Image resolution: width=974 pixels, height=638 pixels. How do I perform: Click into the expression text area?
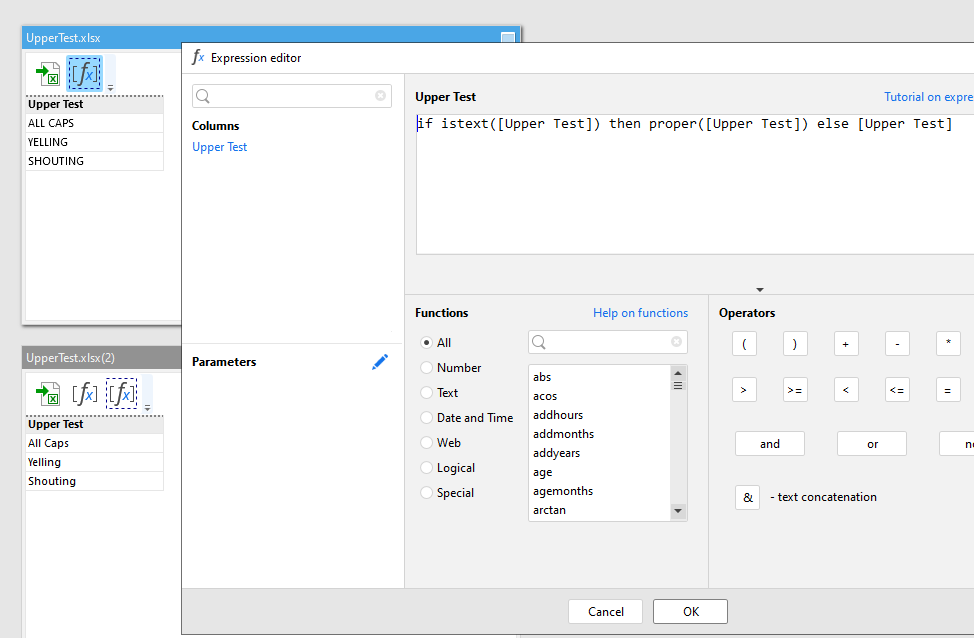tap(695, 184)
